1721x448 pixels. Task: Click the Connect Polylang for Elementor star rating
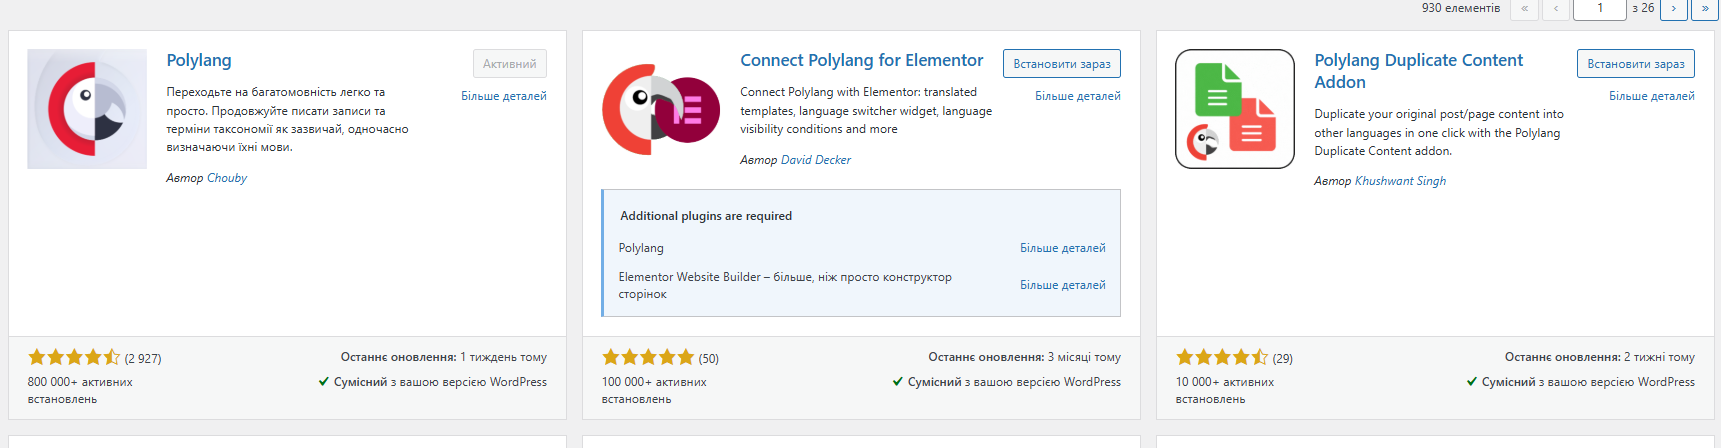click(x=648, y=357)
